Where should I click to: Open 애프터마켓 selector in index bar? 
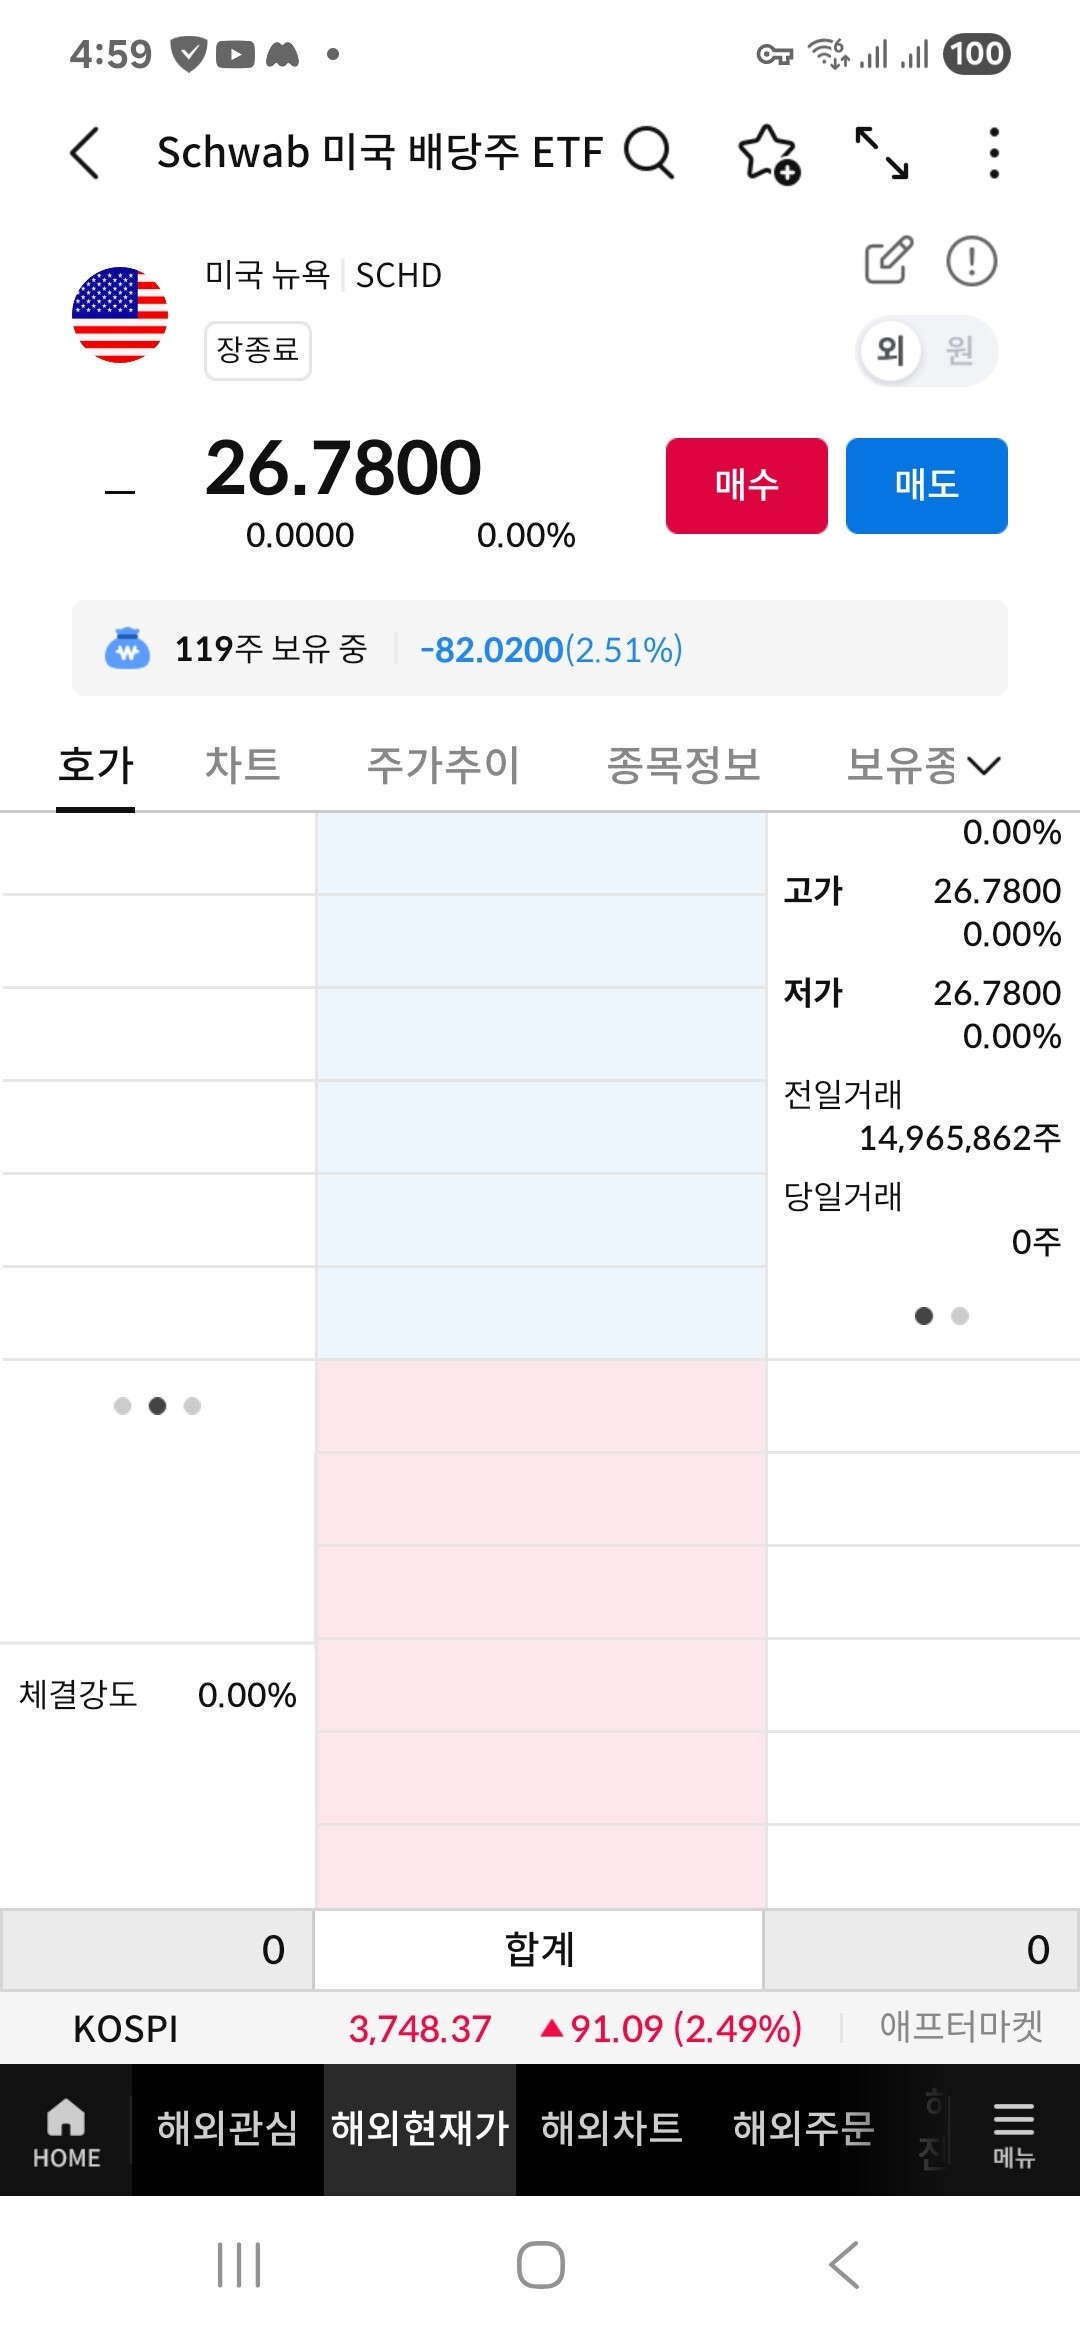tap(960, 2027)
